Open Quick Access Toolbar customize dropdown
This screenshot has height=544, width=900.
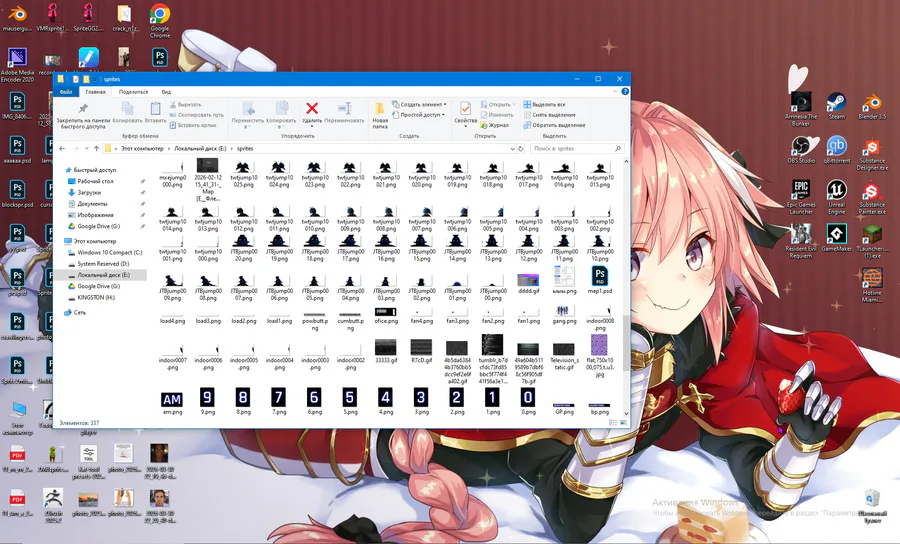pyautogui.click(x=96, y=79)
